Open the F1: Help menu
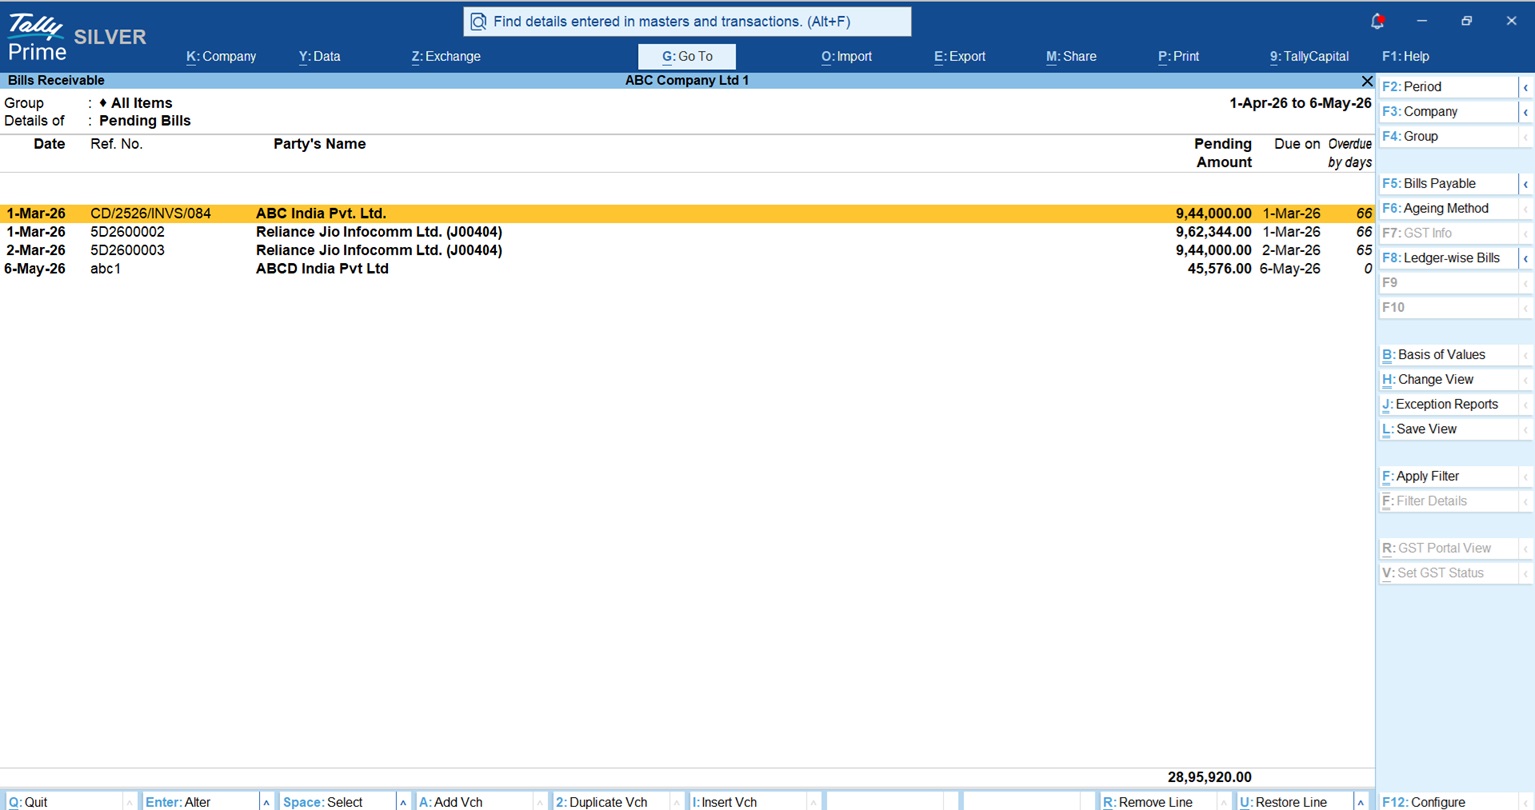This screenshot has width=1535, height=810. [x=1406, y=57]
